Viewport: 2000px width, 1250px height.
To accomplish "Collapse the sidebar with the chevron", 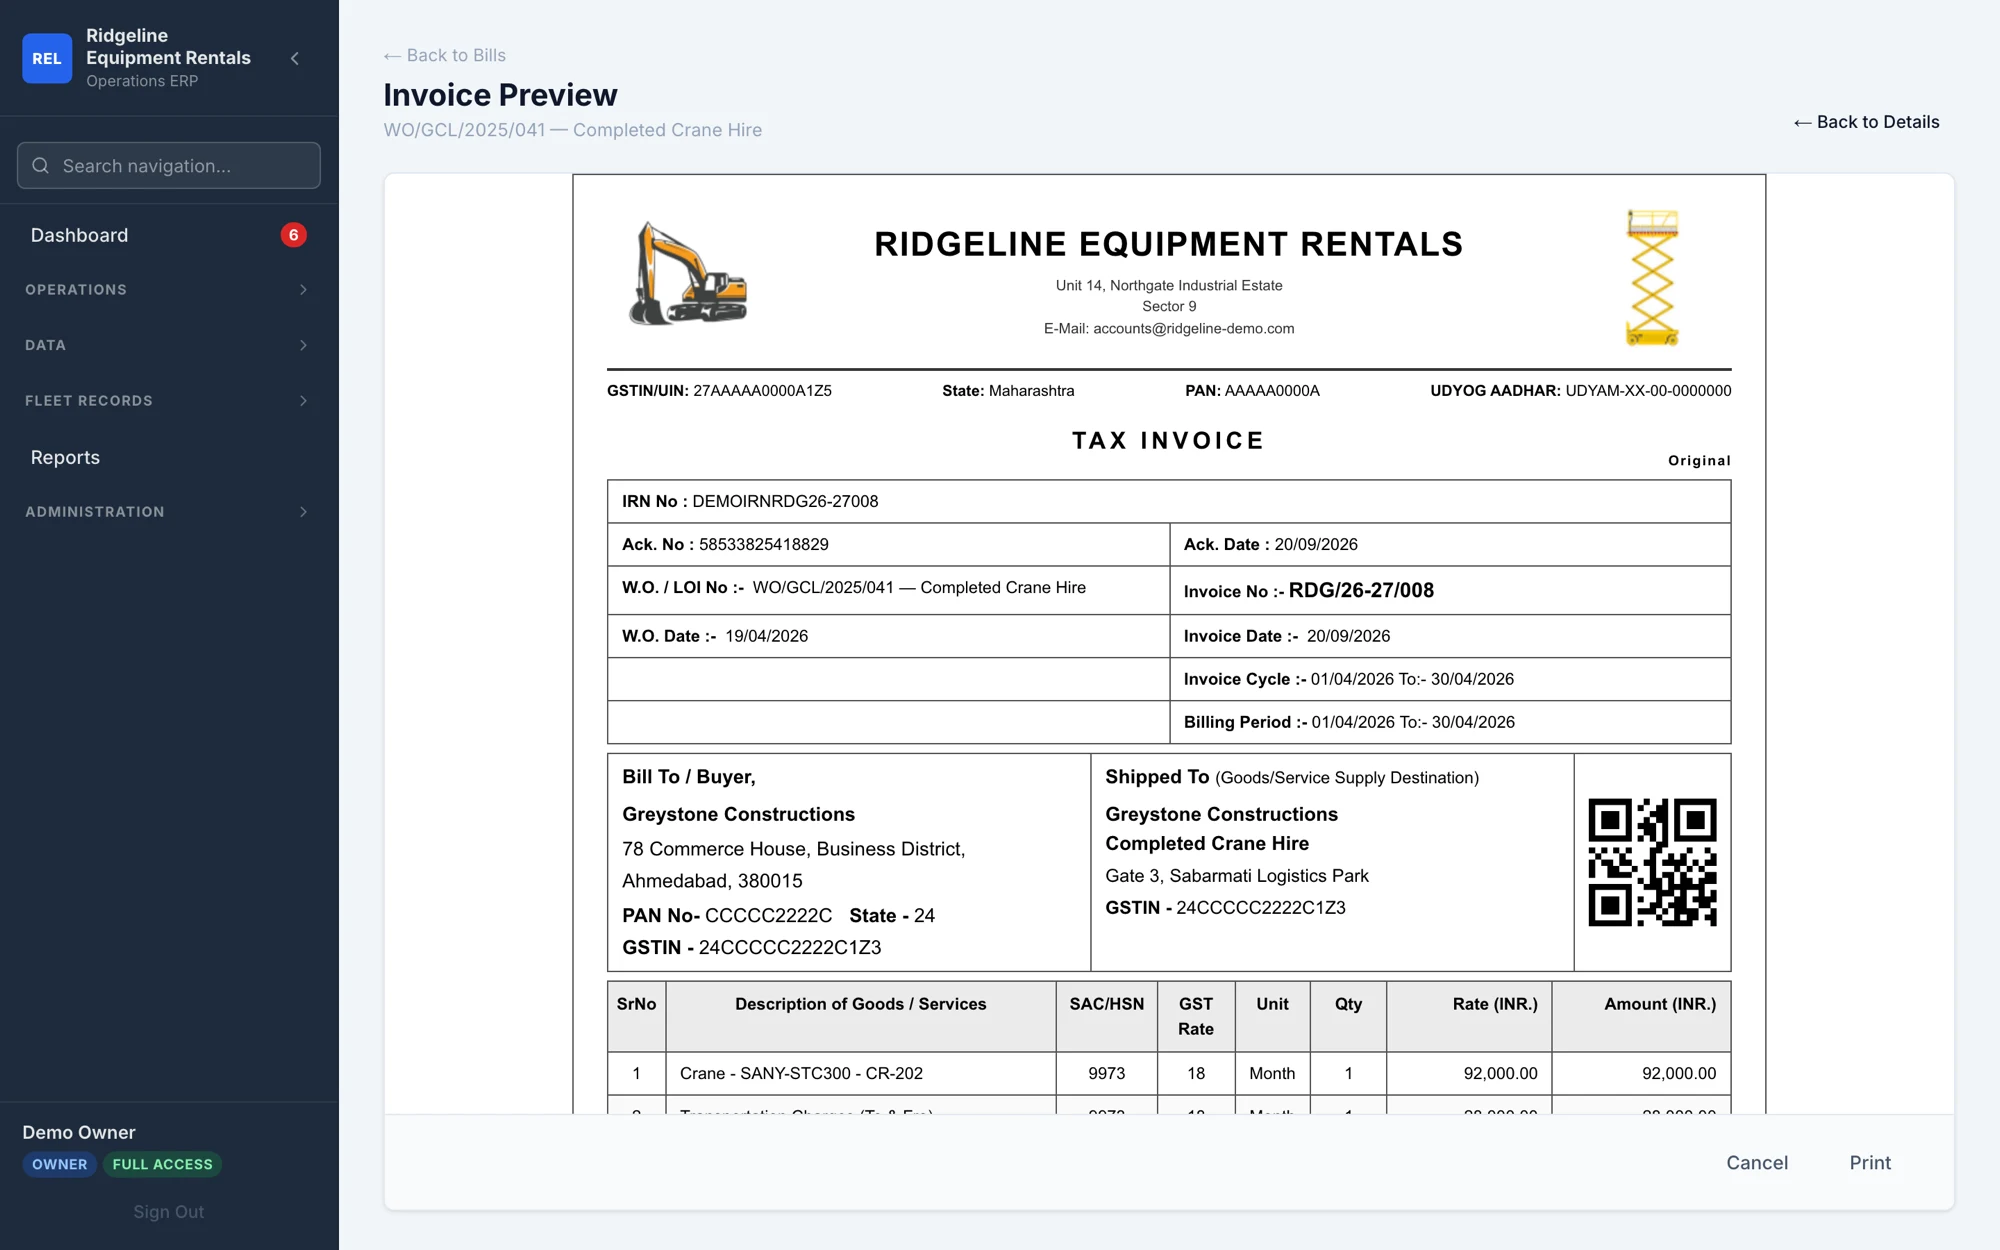I will tap(295, 58).
